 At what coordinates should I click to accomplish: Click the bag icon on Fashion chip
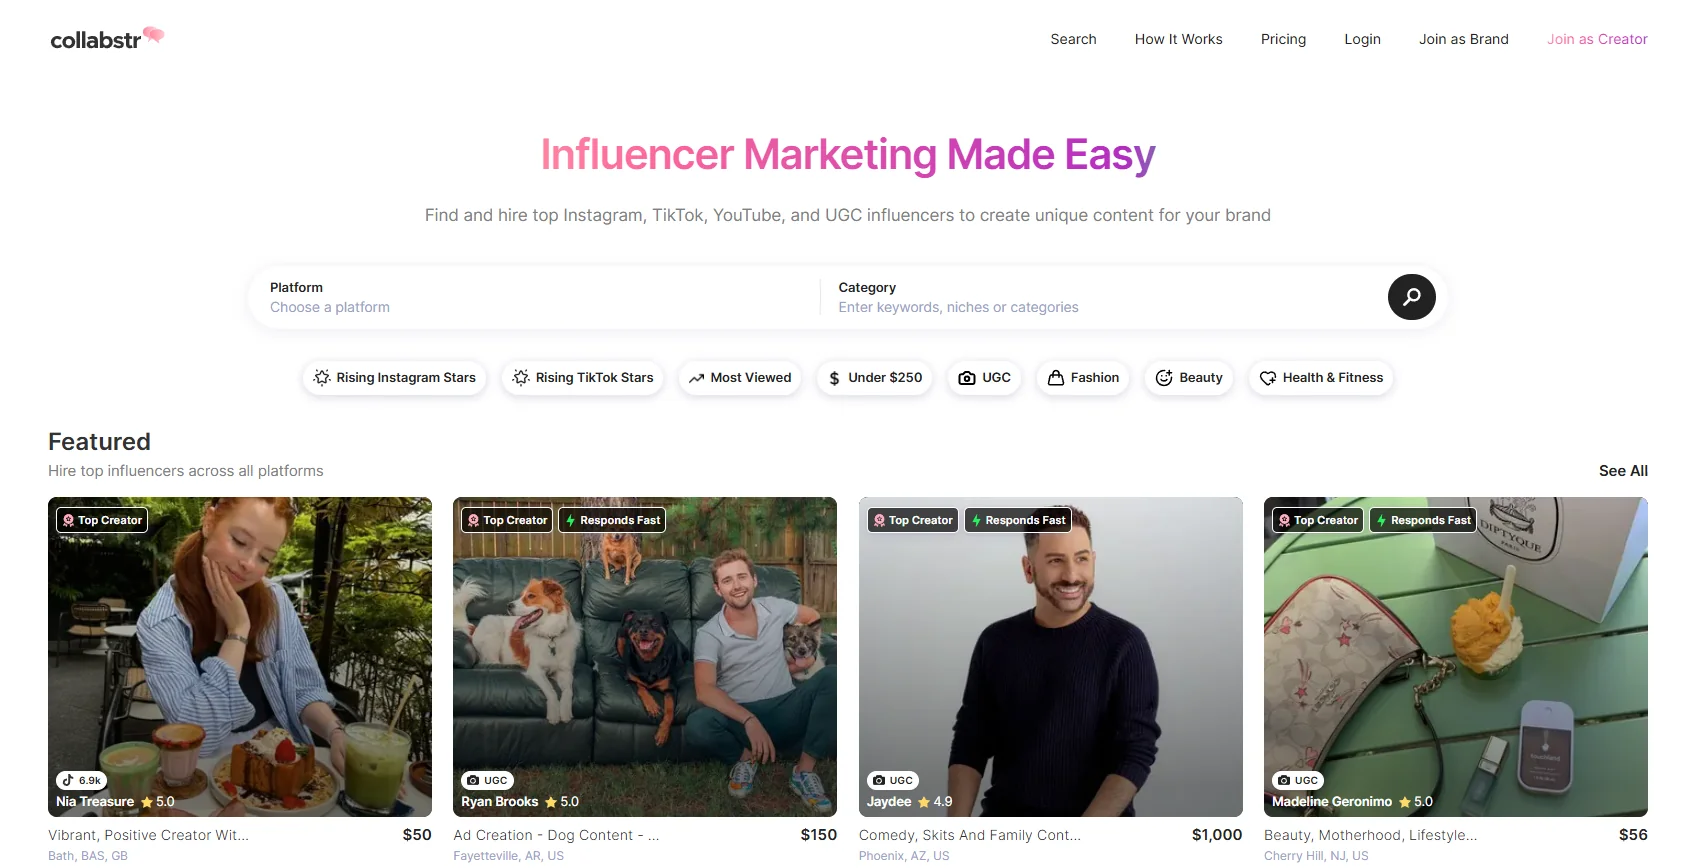(x=1055, y=378)
